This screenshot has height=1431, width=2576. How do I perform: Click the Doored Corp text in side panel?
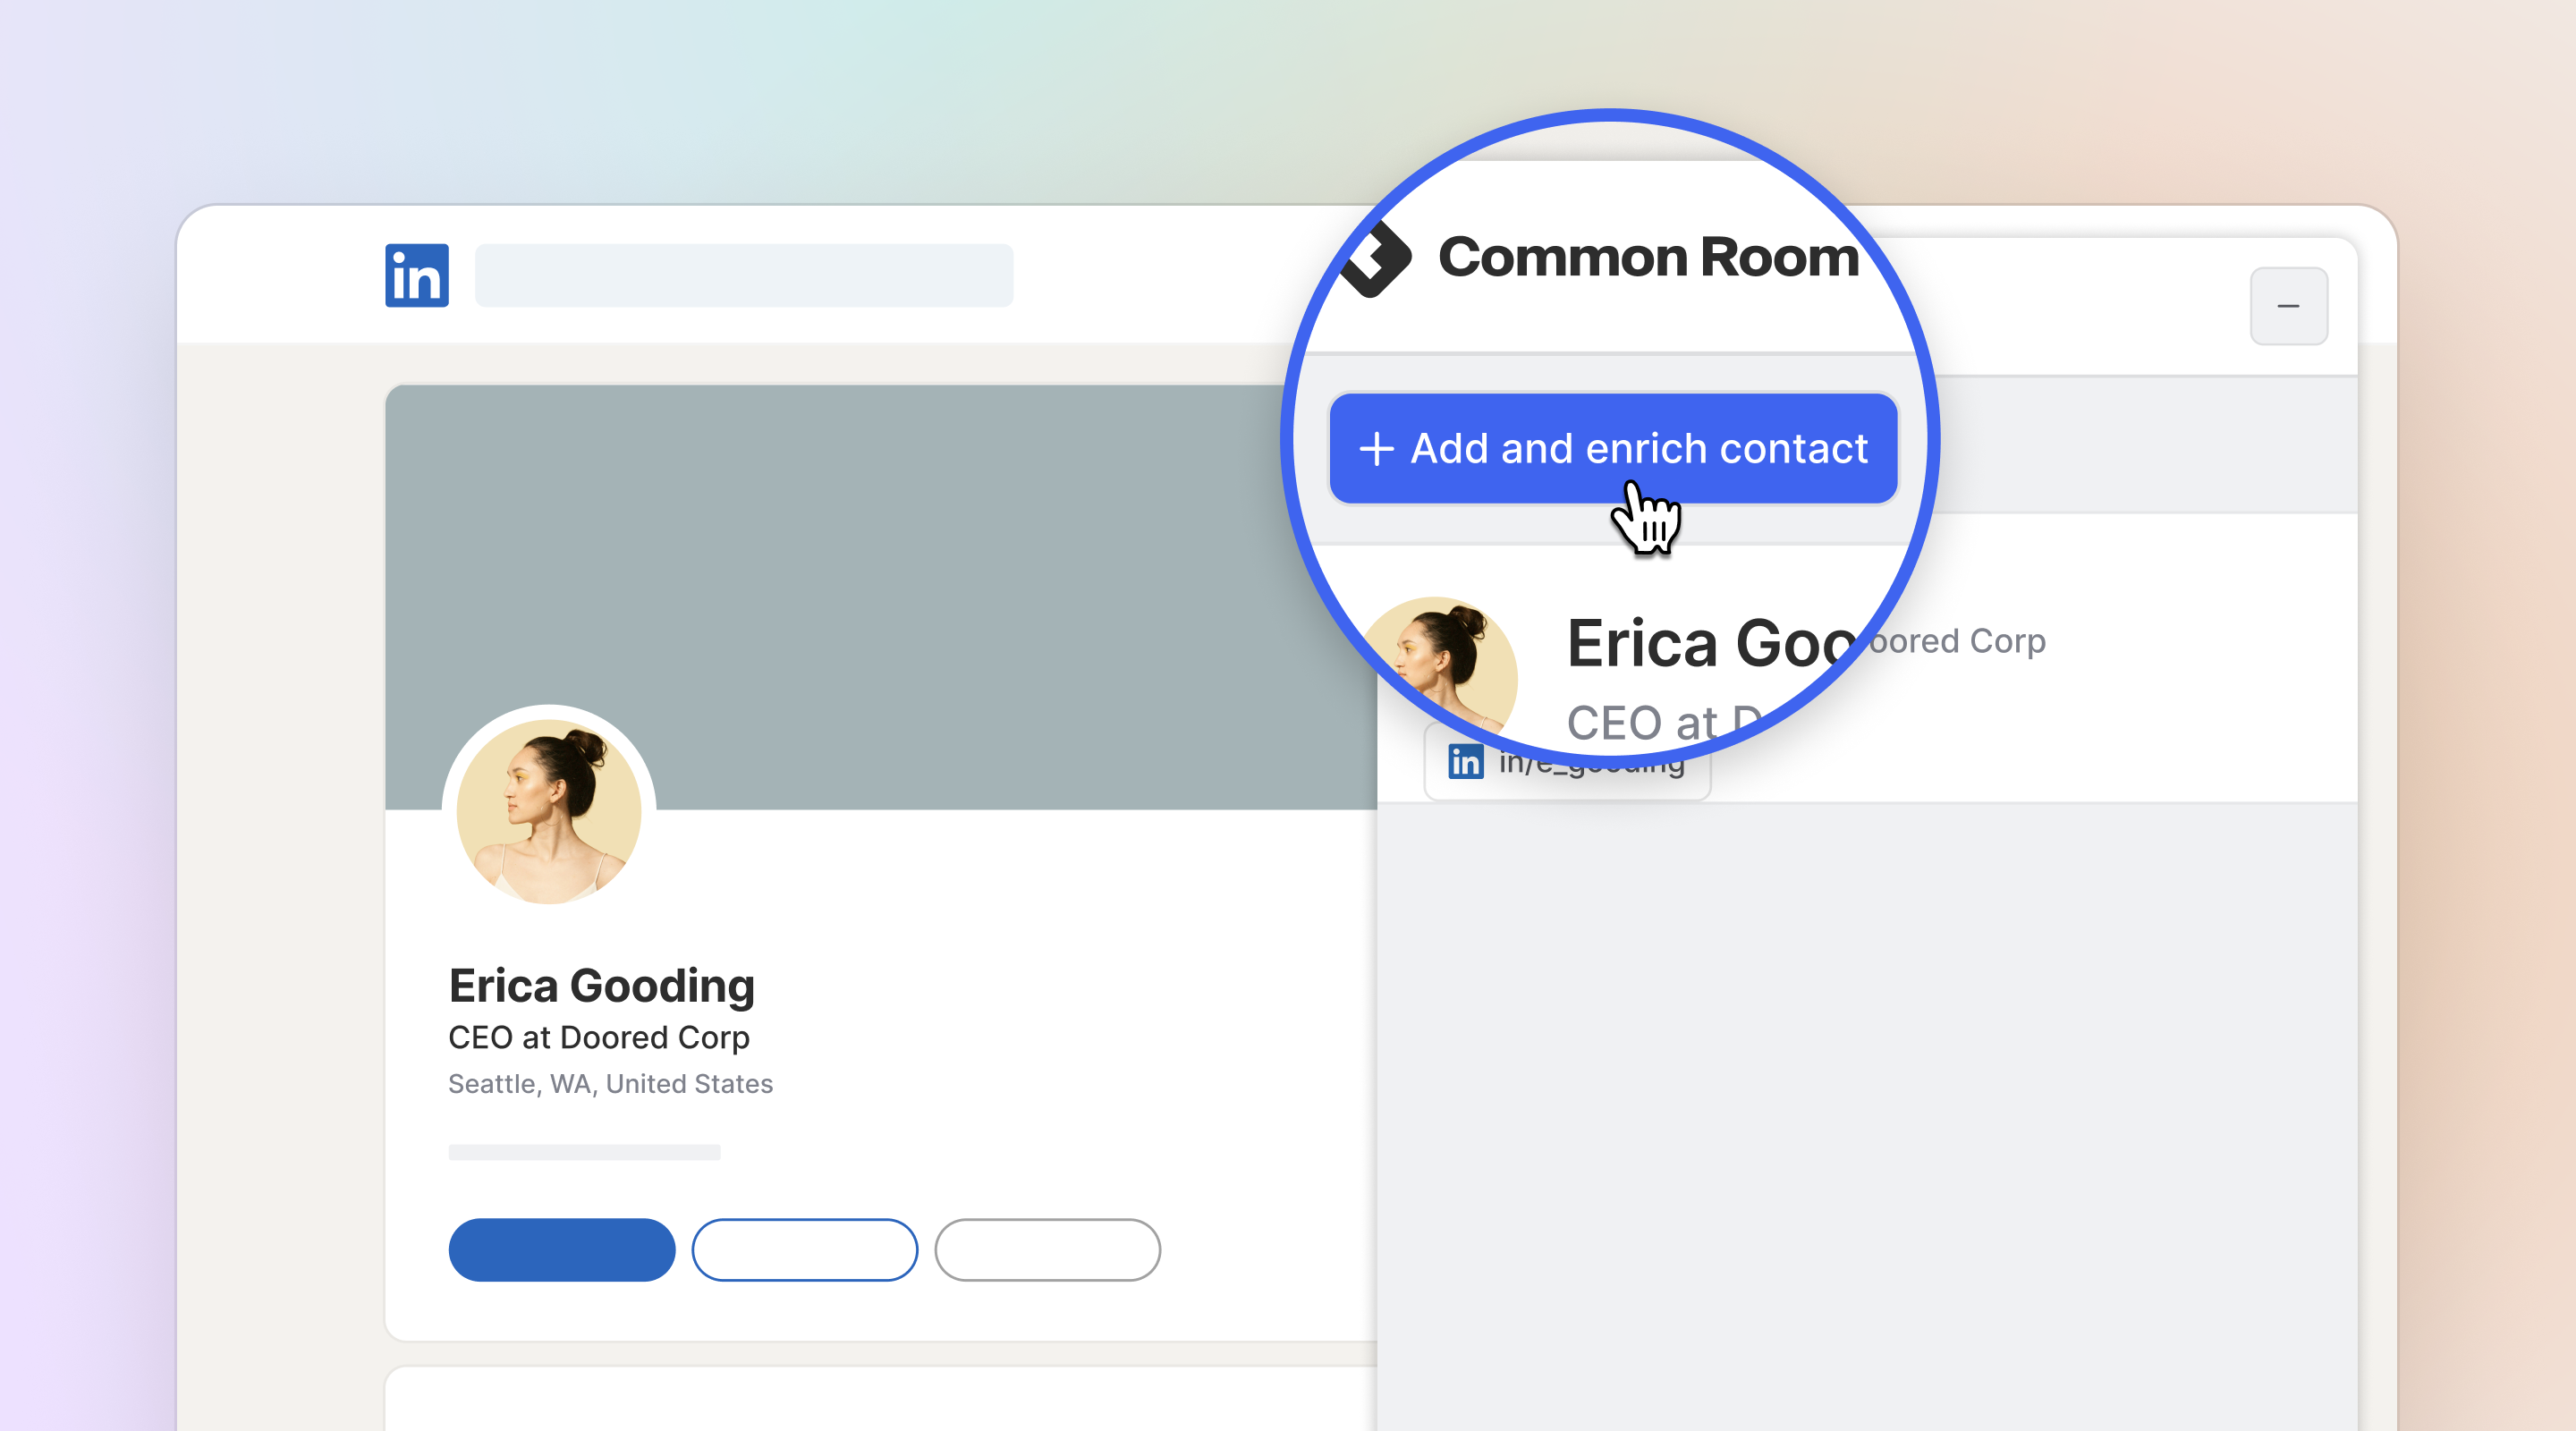1956,641
